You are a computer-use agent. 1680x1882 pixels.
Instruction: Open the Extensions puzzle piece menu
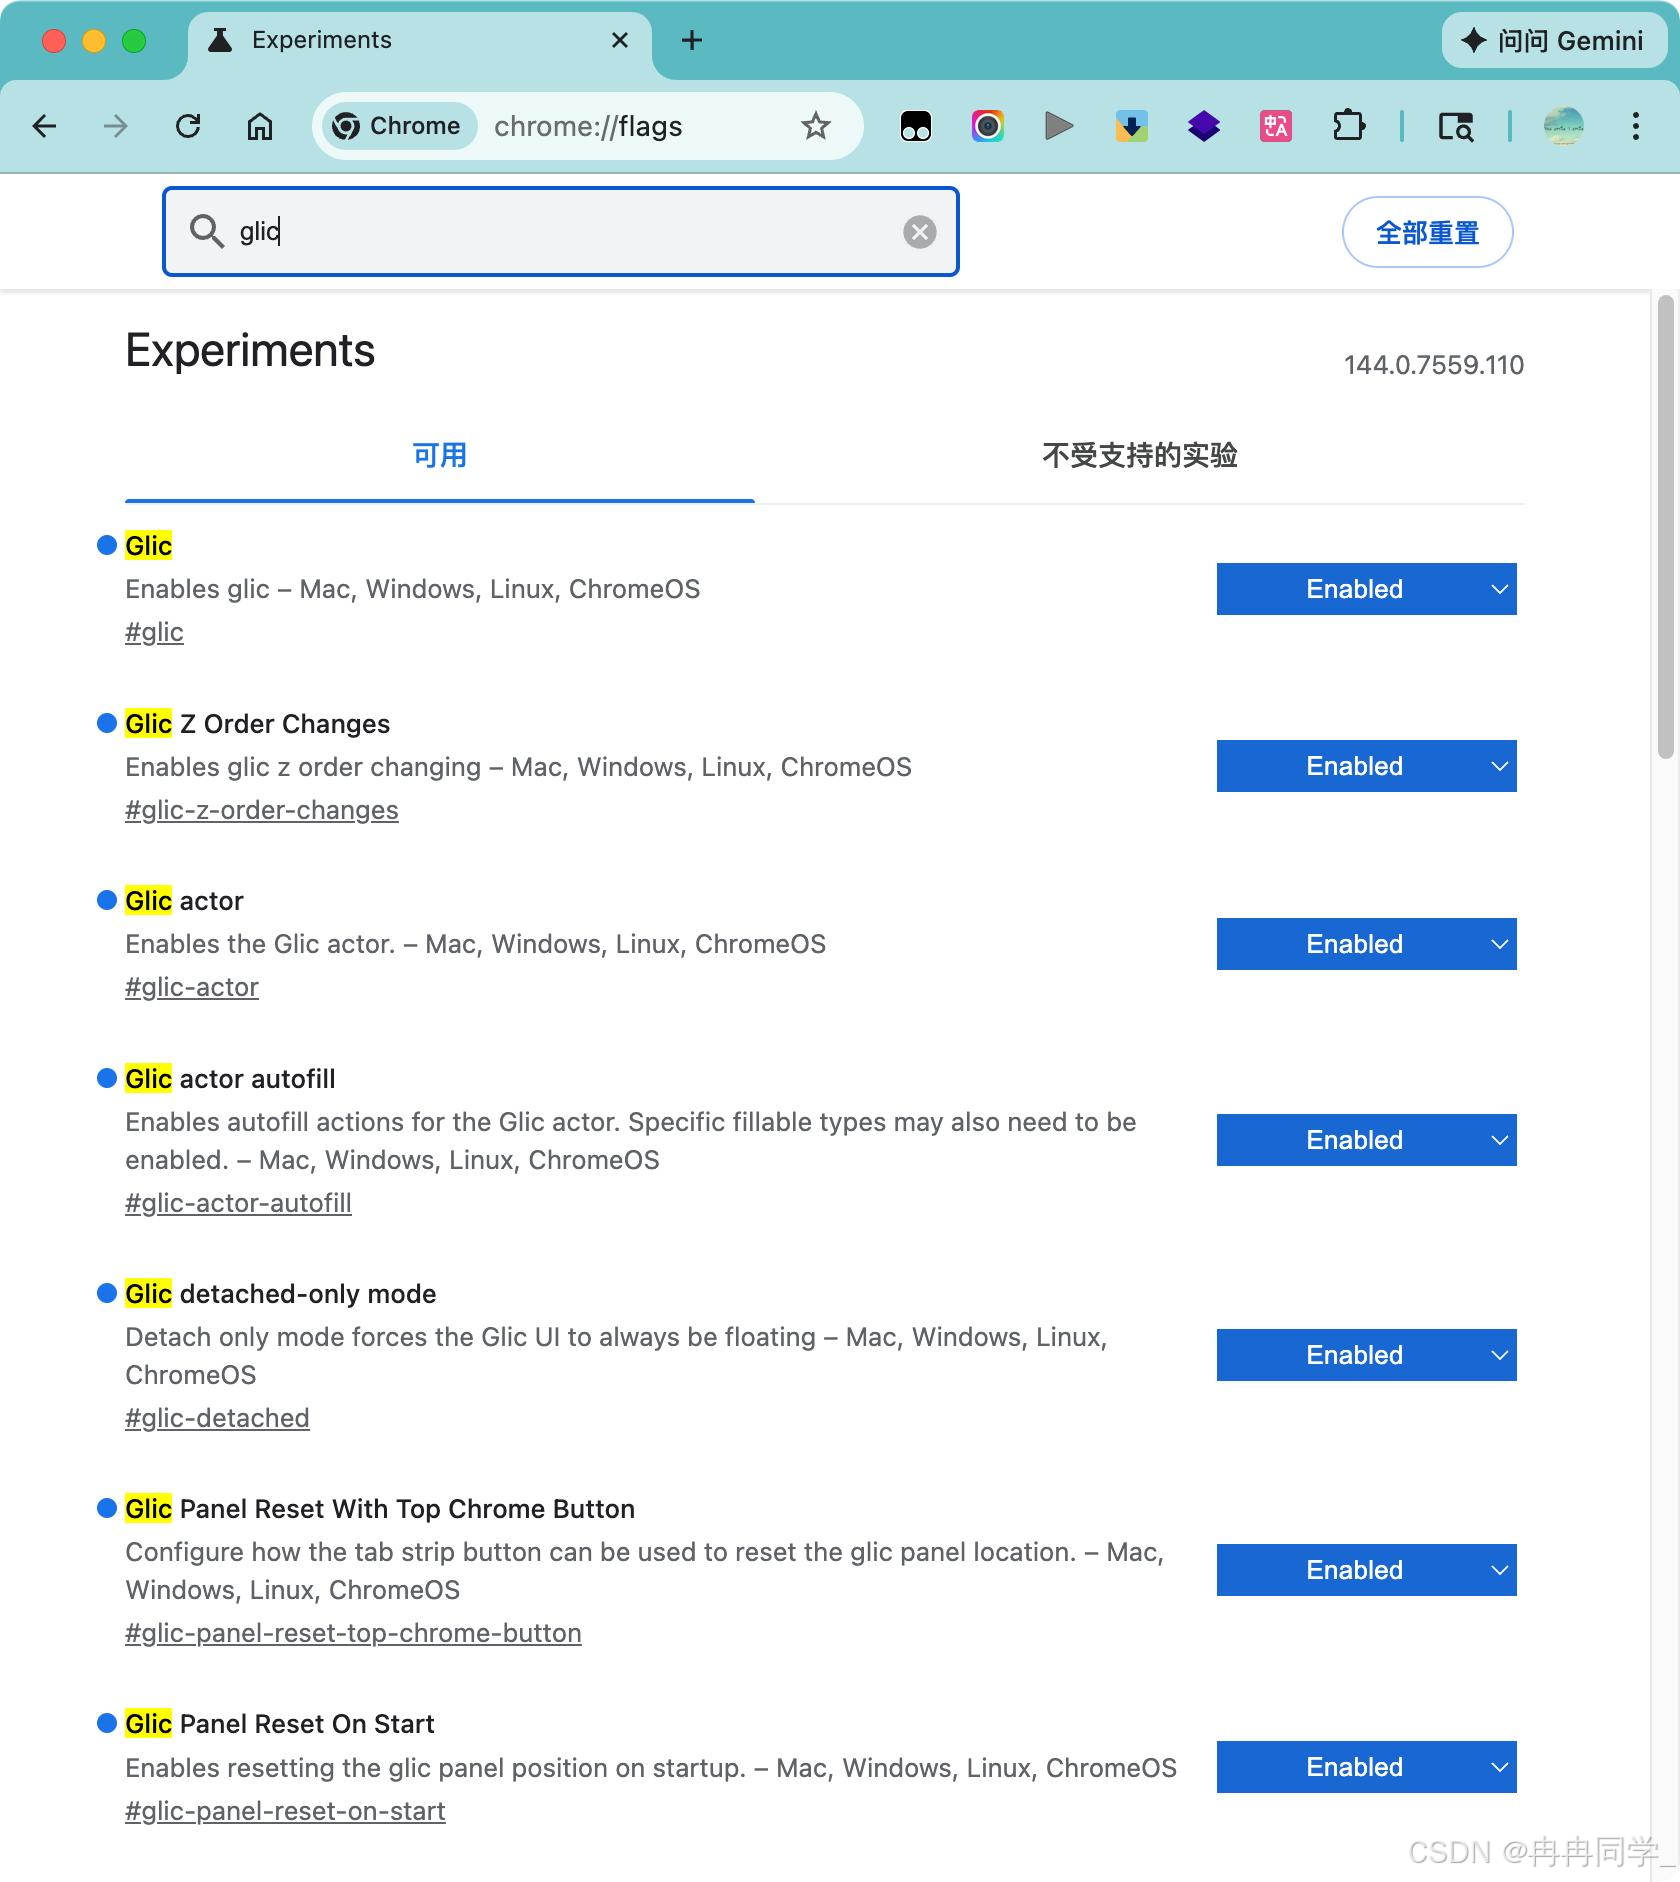[1348, 126]
